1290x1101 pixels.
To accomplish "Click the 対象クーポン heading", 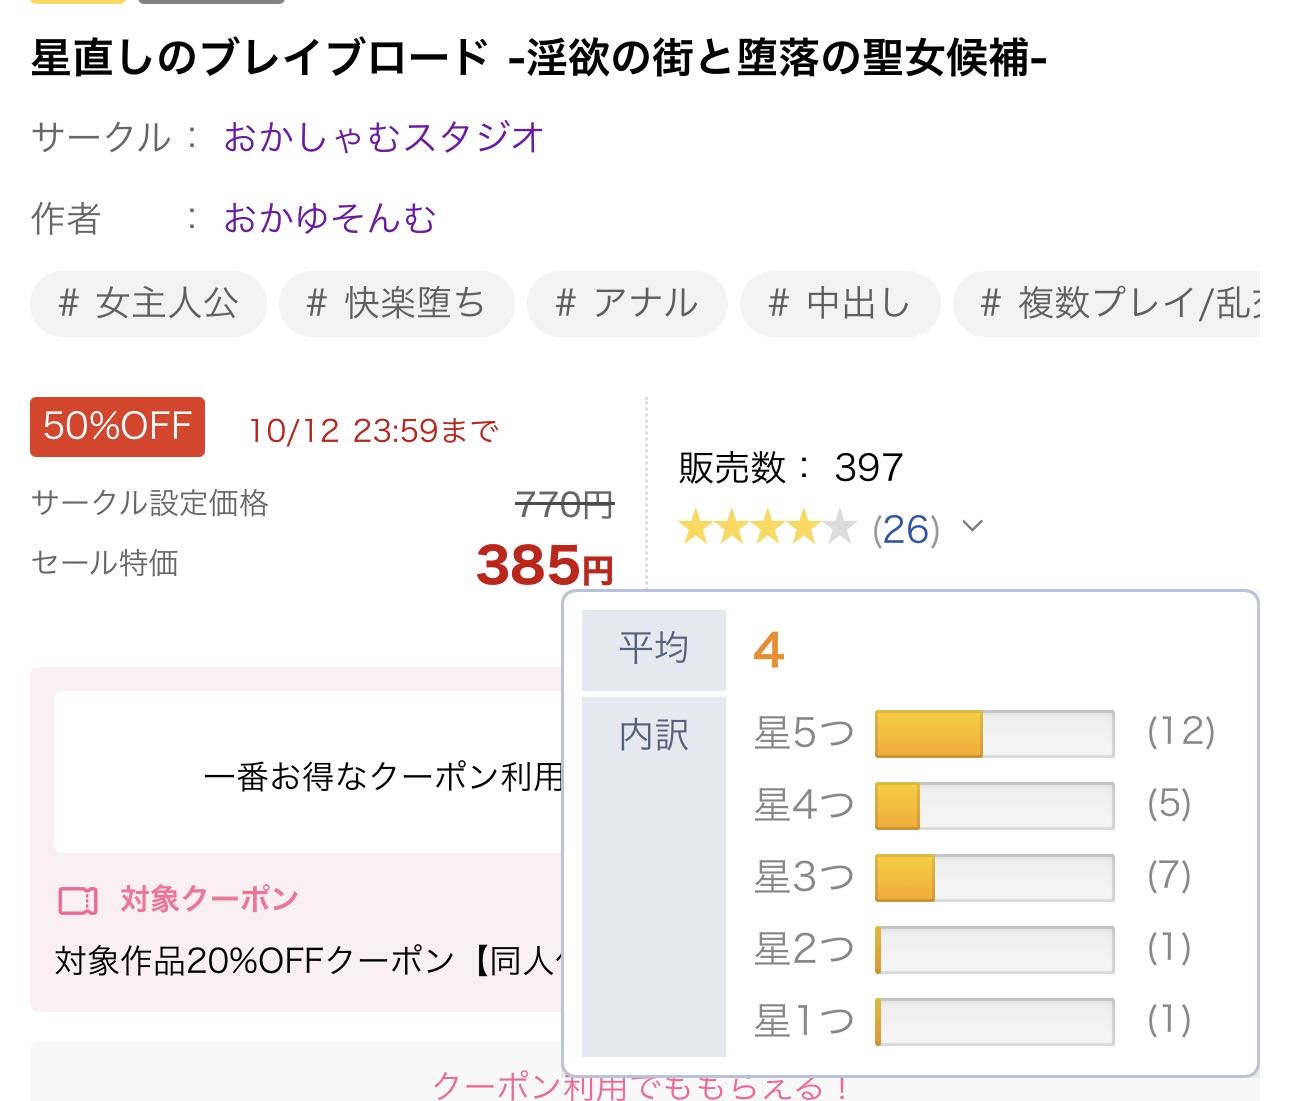I will (209, 899).
